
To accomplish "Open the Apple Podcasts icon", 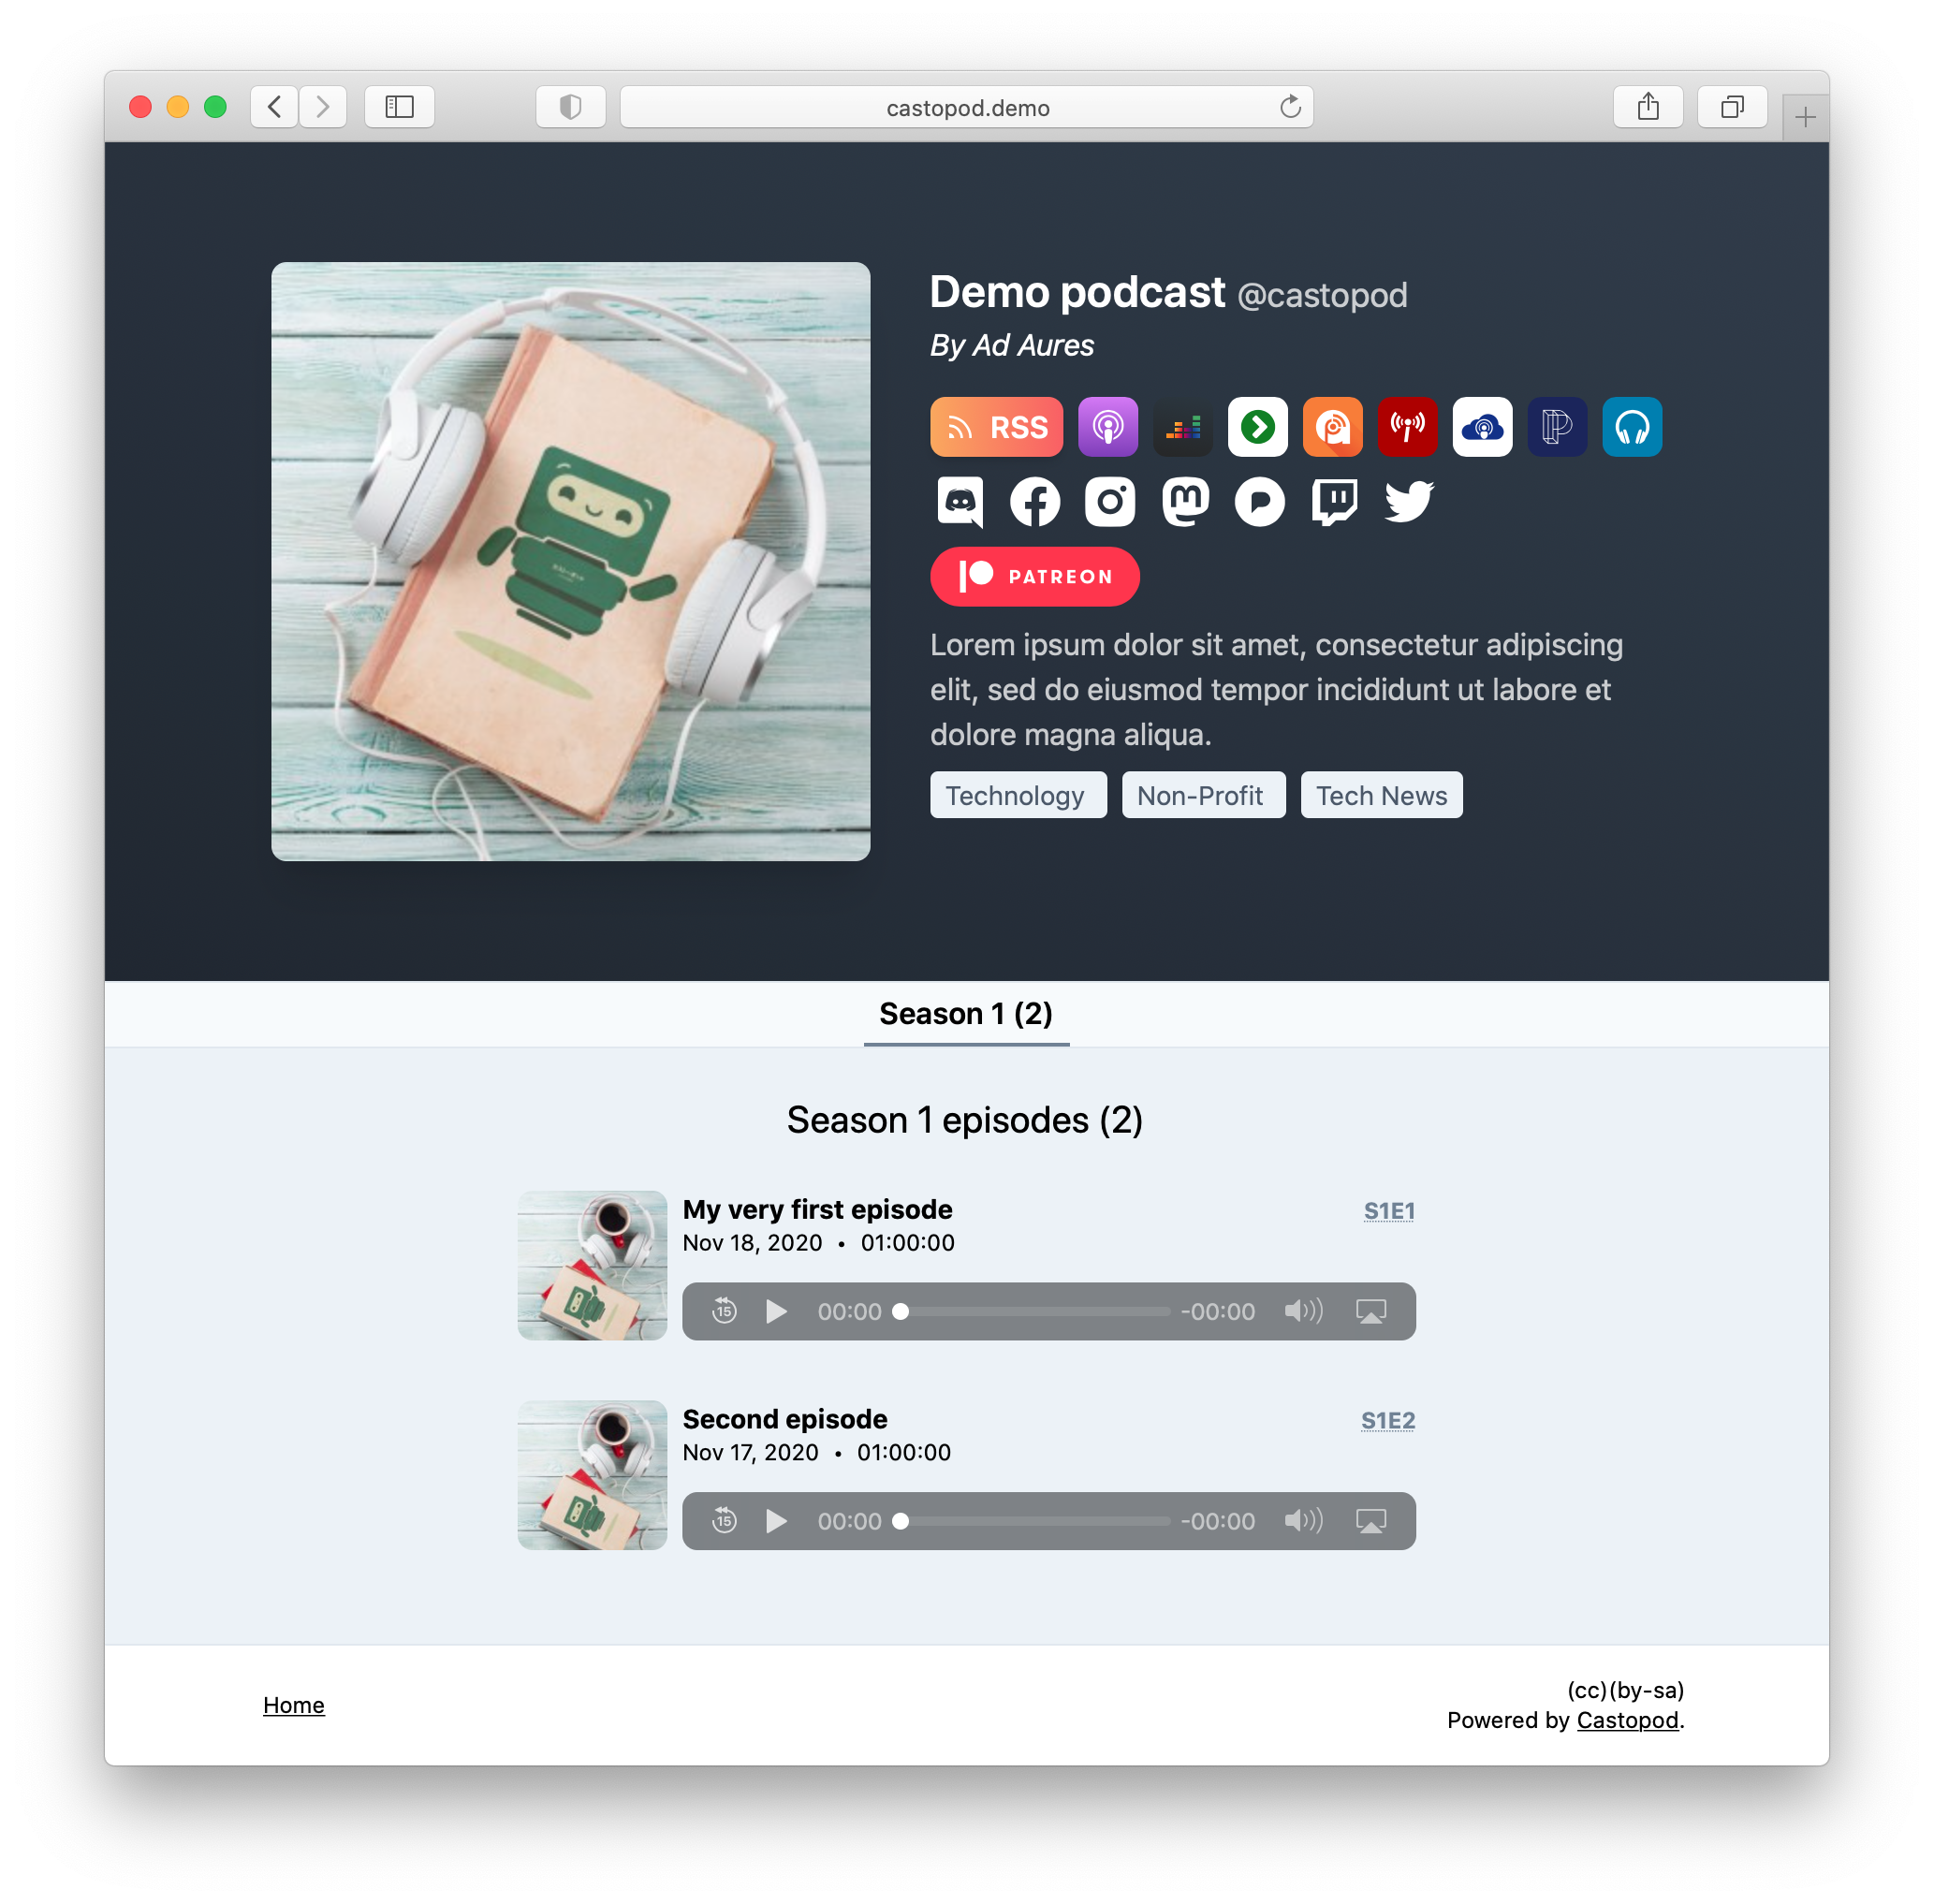I will point(1107,427).
